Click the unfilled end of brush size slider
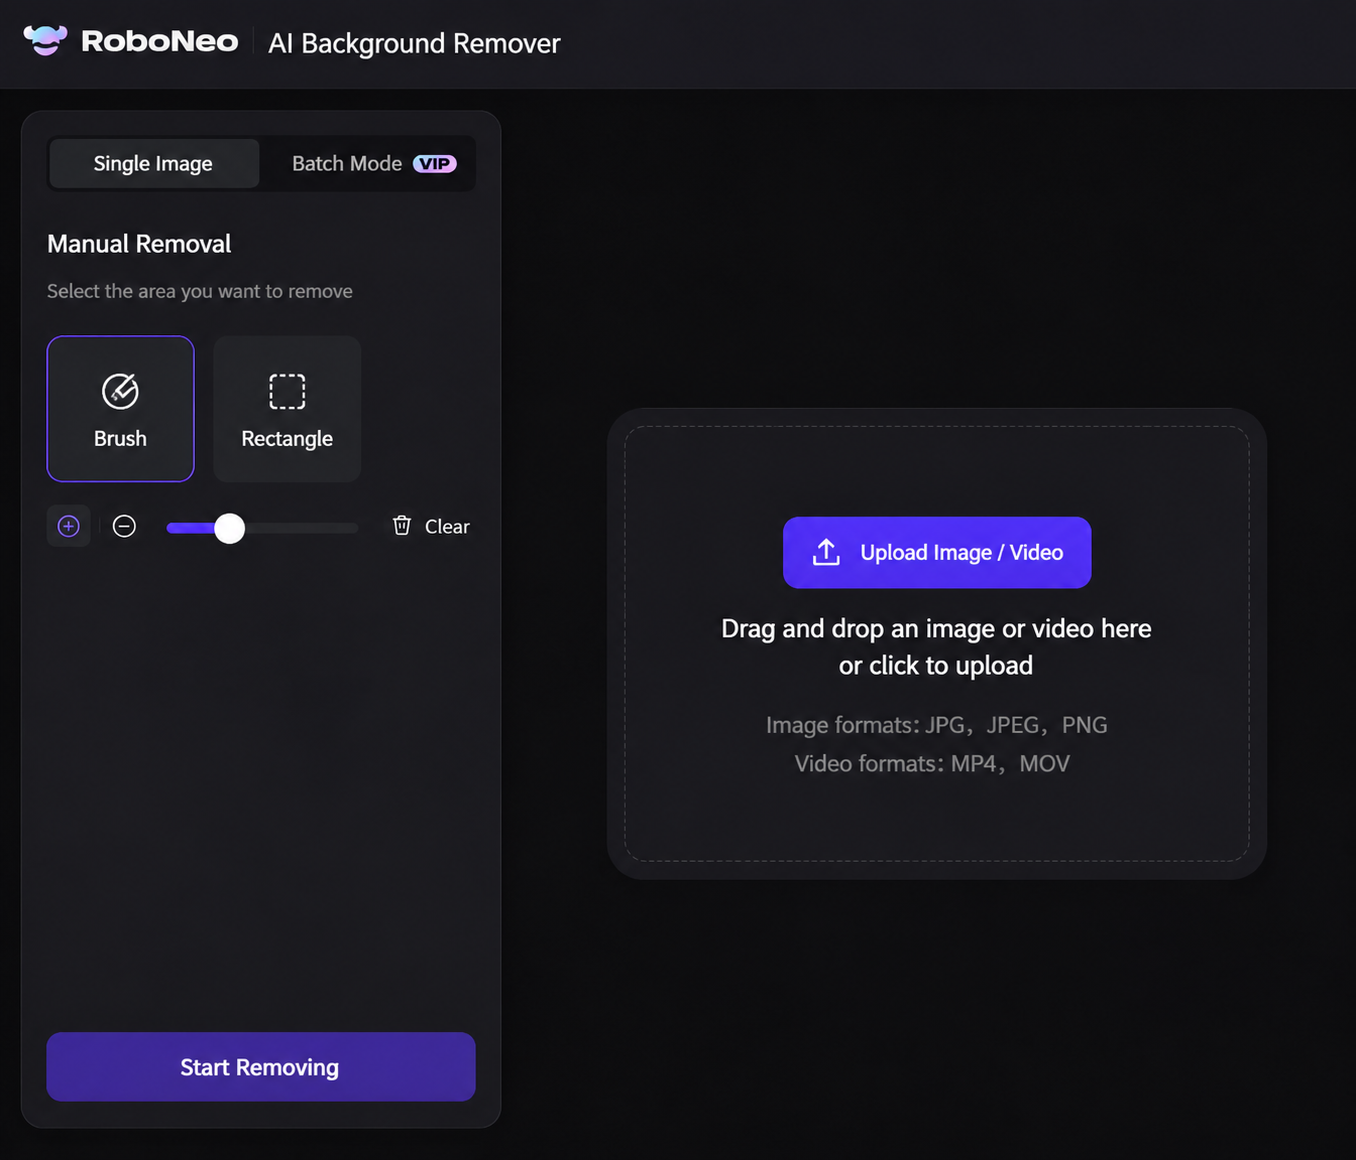This screenshot has width=1356, height=1160. 301,528
